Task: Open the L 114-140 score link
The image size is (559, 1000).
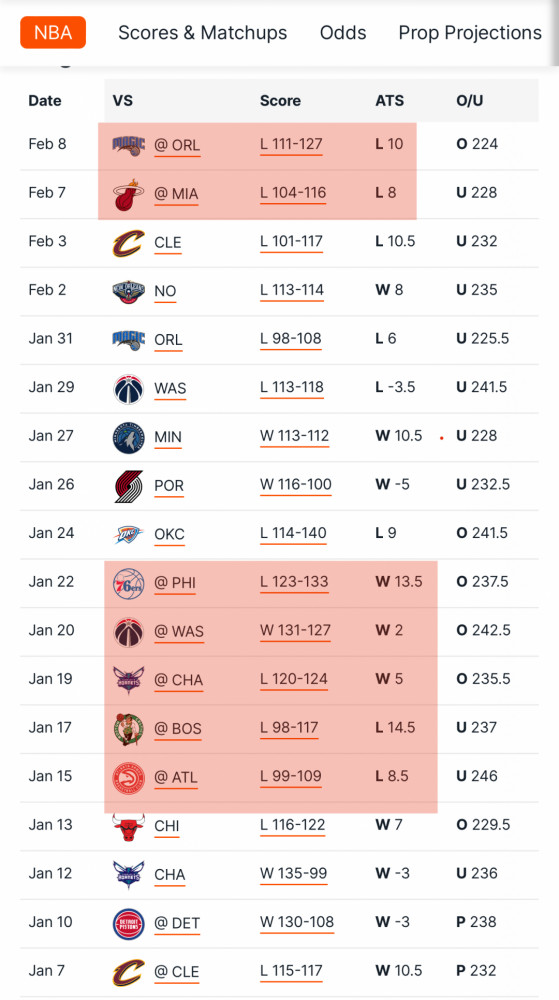Action: pos(293,534)
